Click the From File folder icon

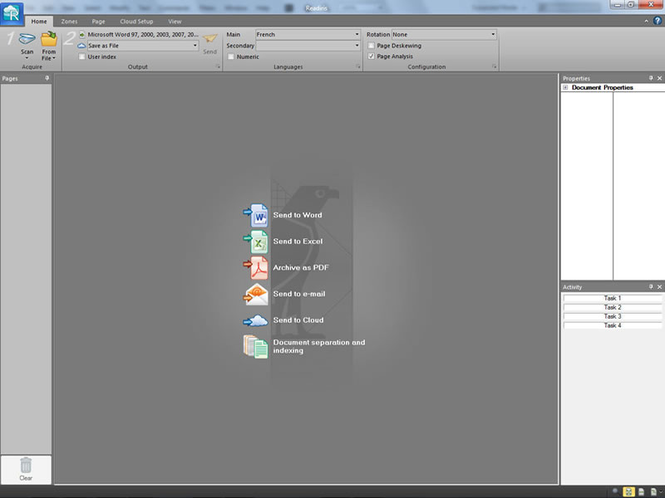(x=49, y=39)
